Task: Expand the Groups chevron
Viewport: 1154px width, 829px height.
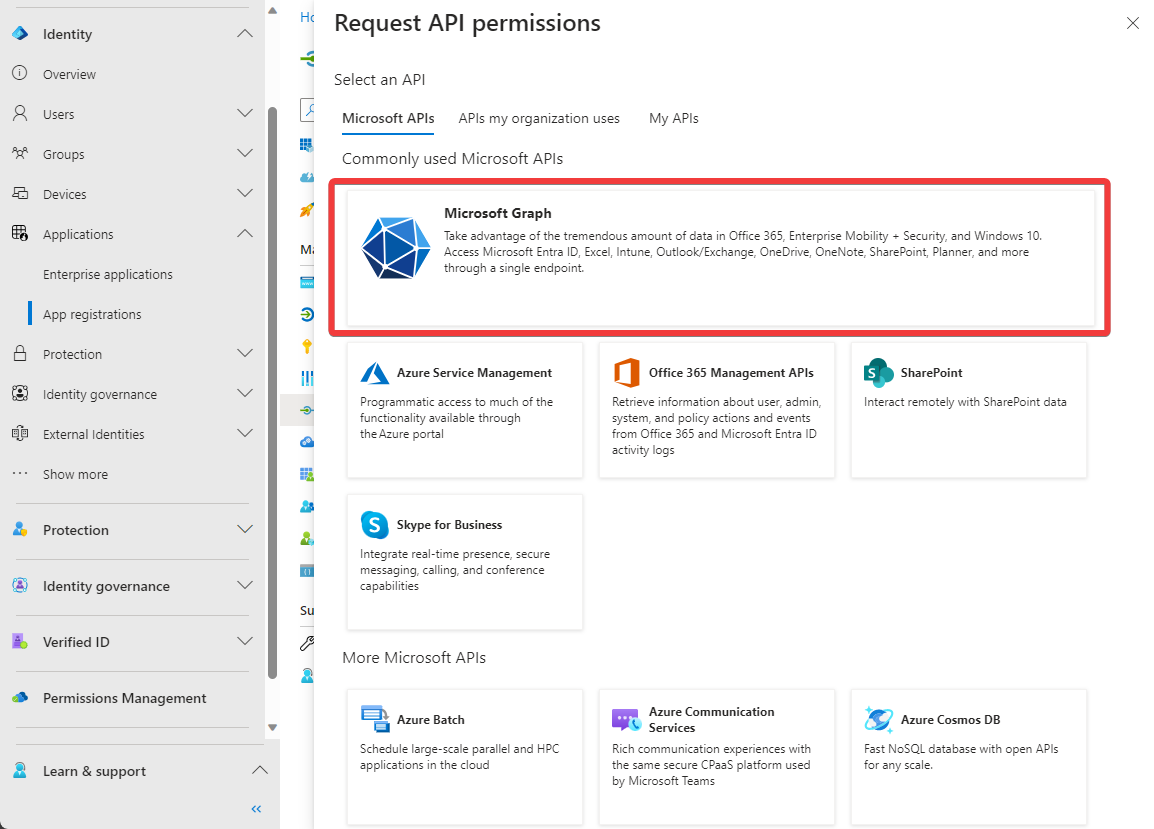Action: point(245,152)
